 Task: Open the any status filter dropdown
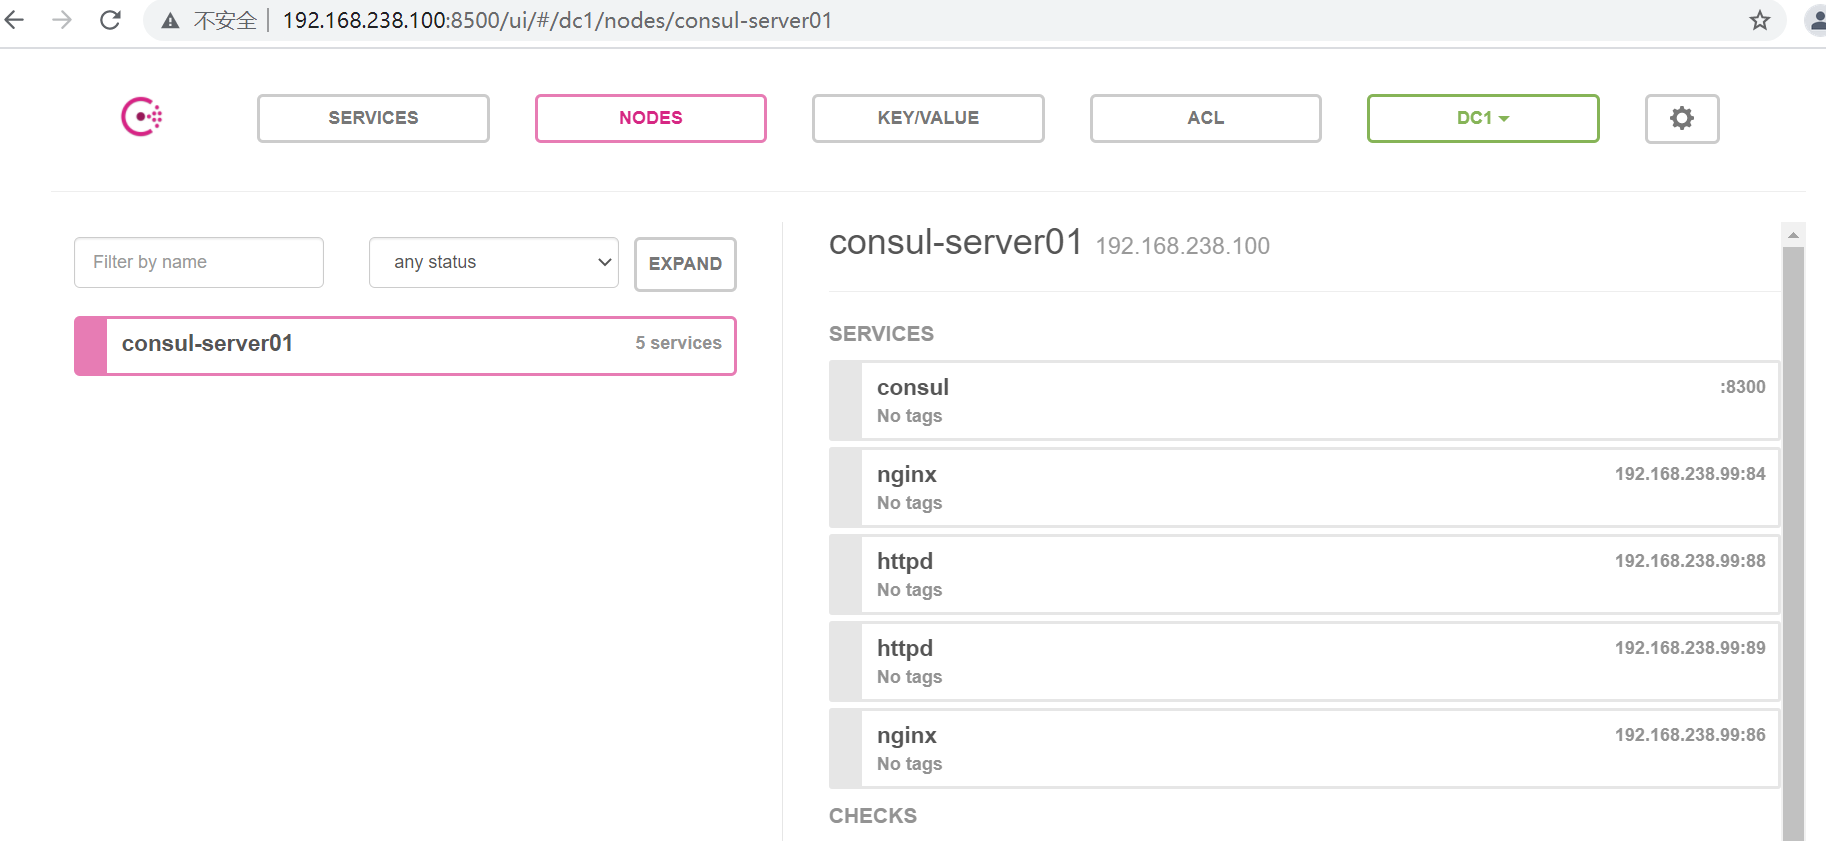[494, 262]
